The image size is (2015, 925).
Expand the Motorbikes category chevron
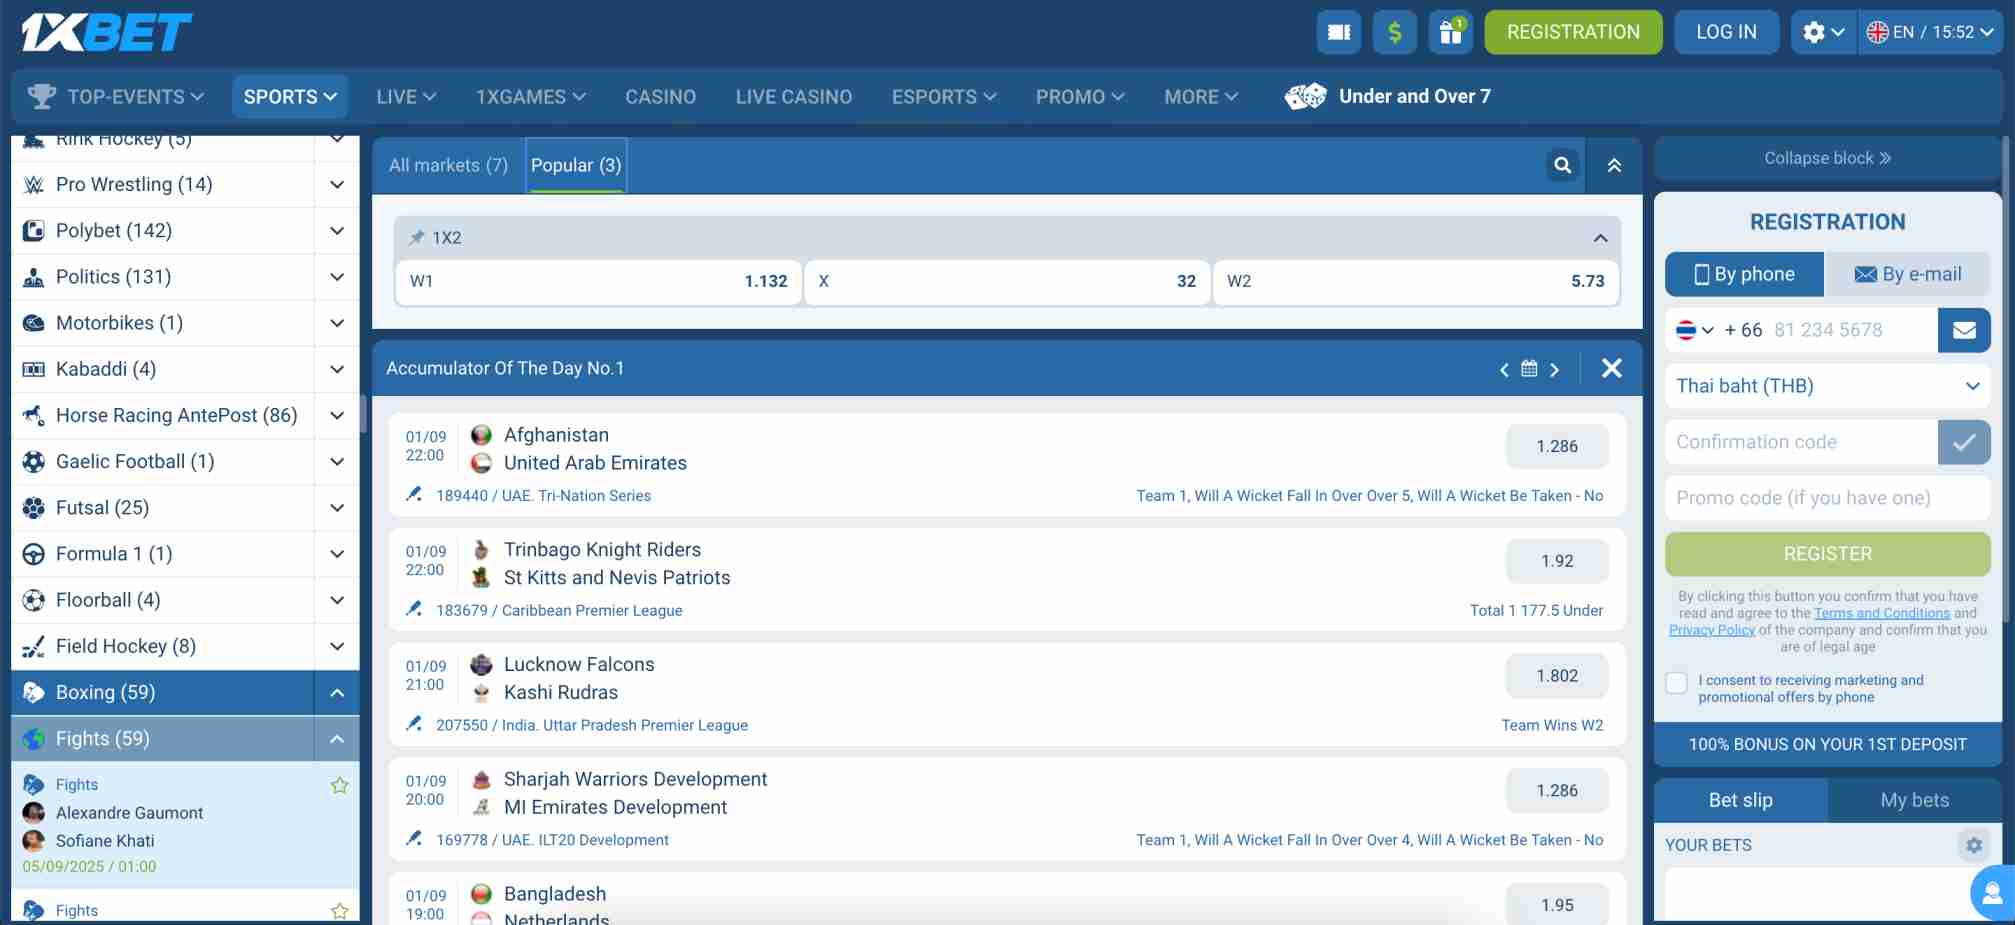tap(337, 323)
